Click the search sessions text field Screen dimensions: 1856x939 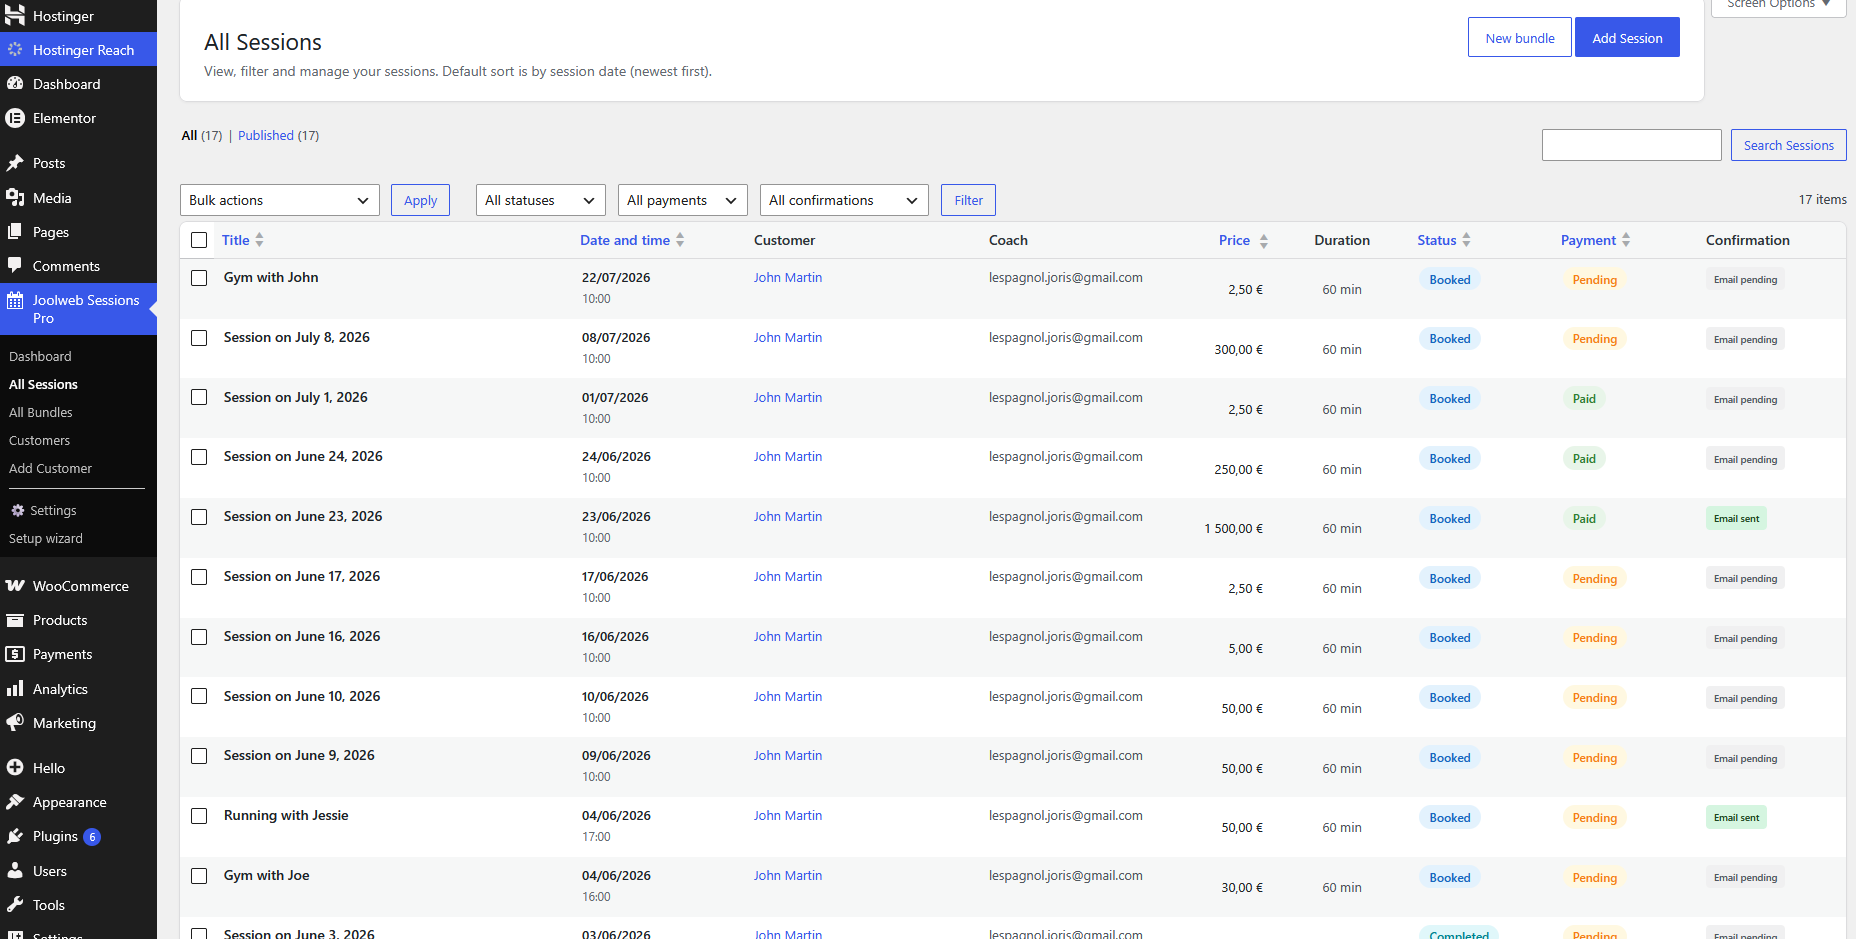[x=1632, y=145]
